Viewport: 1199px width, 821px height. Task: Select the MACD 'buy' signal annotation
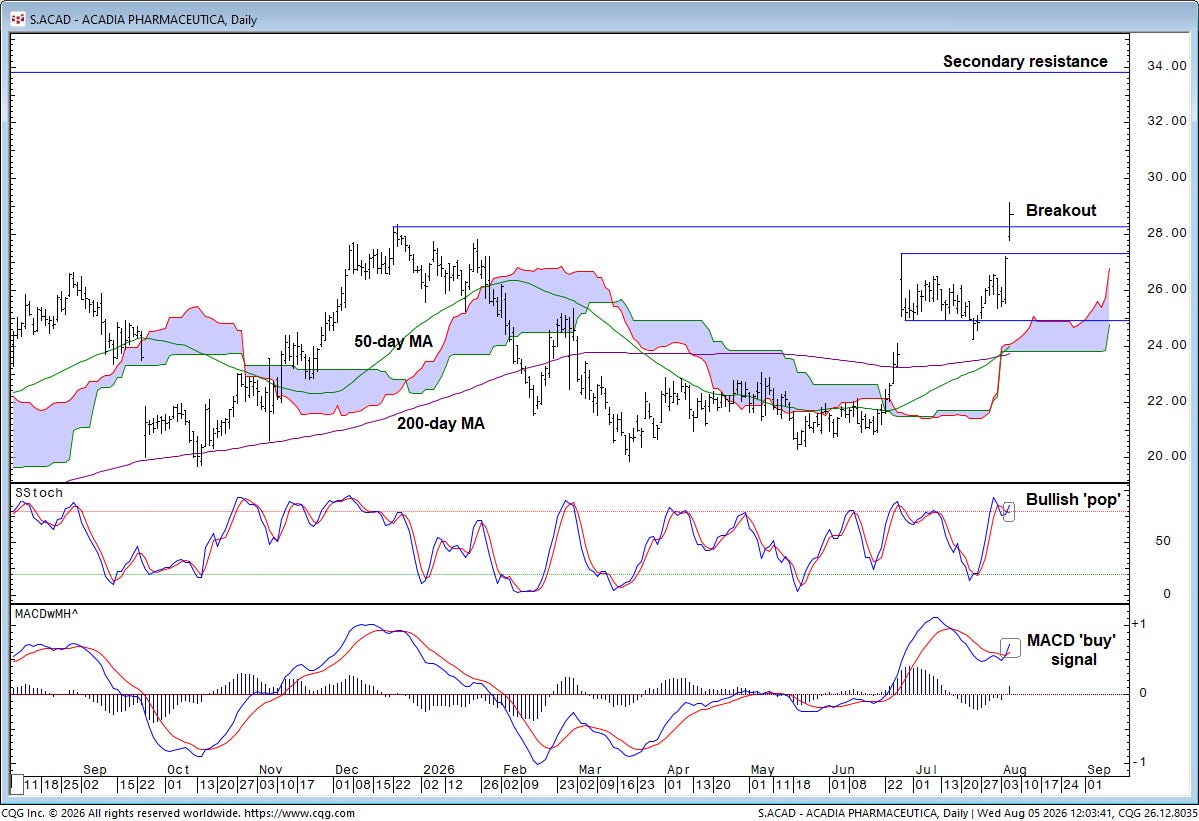(x=1072, y=650)
